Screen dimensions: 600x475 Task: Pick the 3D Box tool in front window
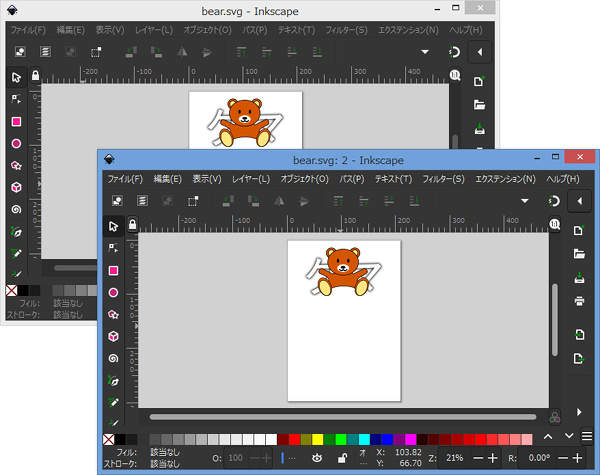coord(114,336)
